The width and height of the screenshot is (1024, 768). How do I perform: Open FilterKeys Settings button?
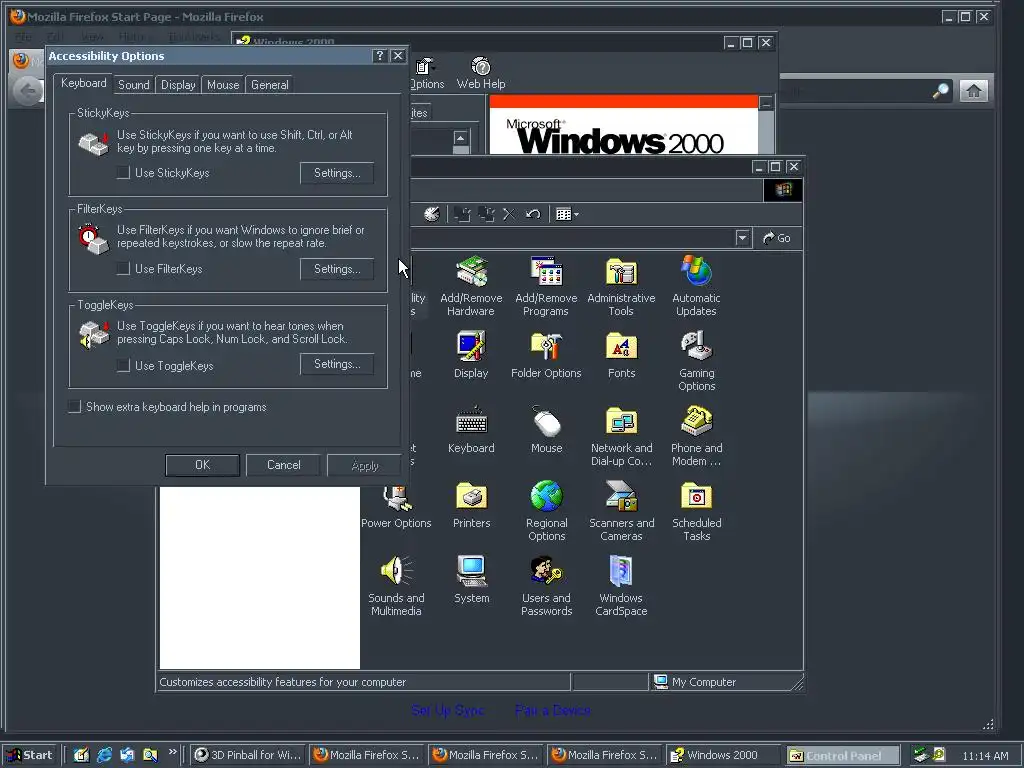click(x=337, y=269)
